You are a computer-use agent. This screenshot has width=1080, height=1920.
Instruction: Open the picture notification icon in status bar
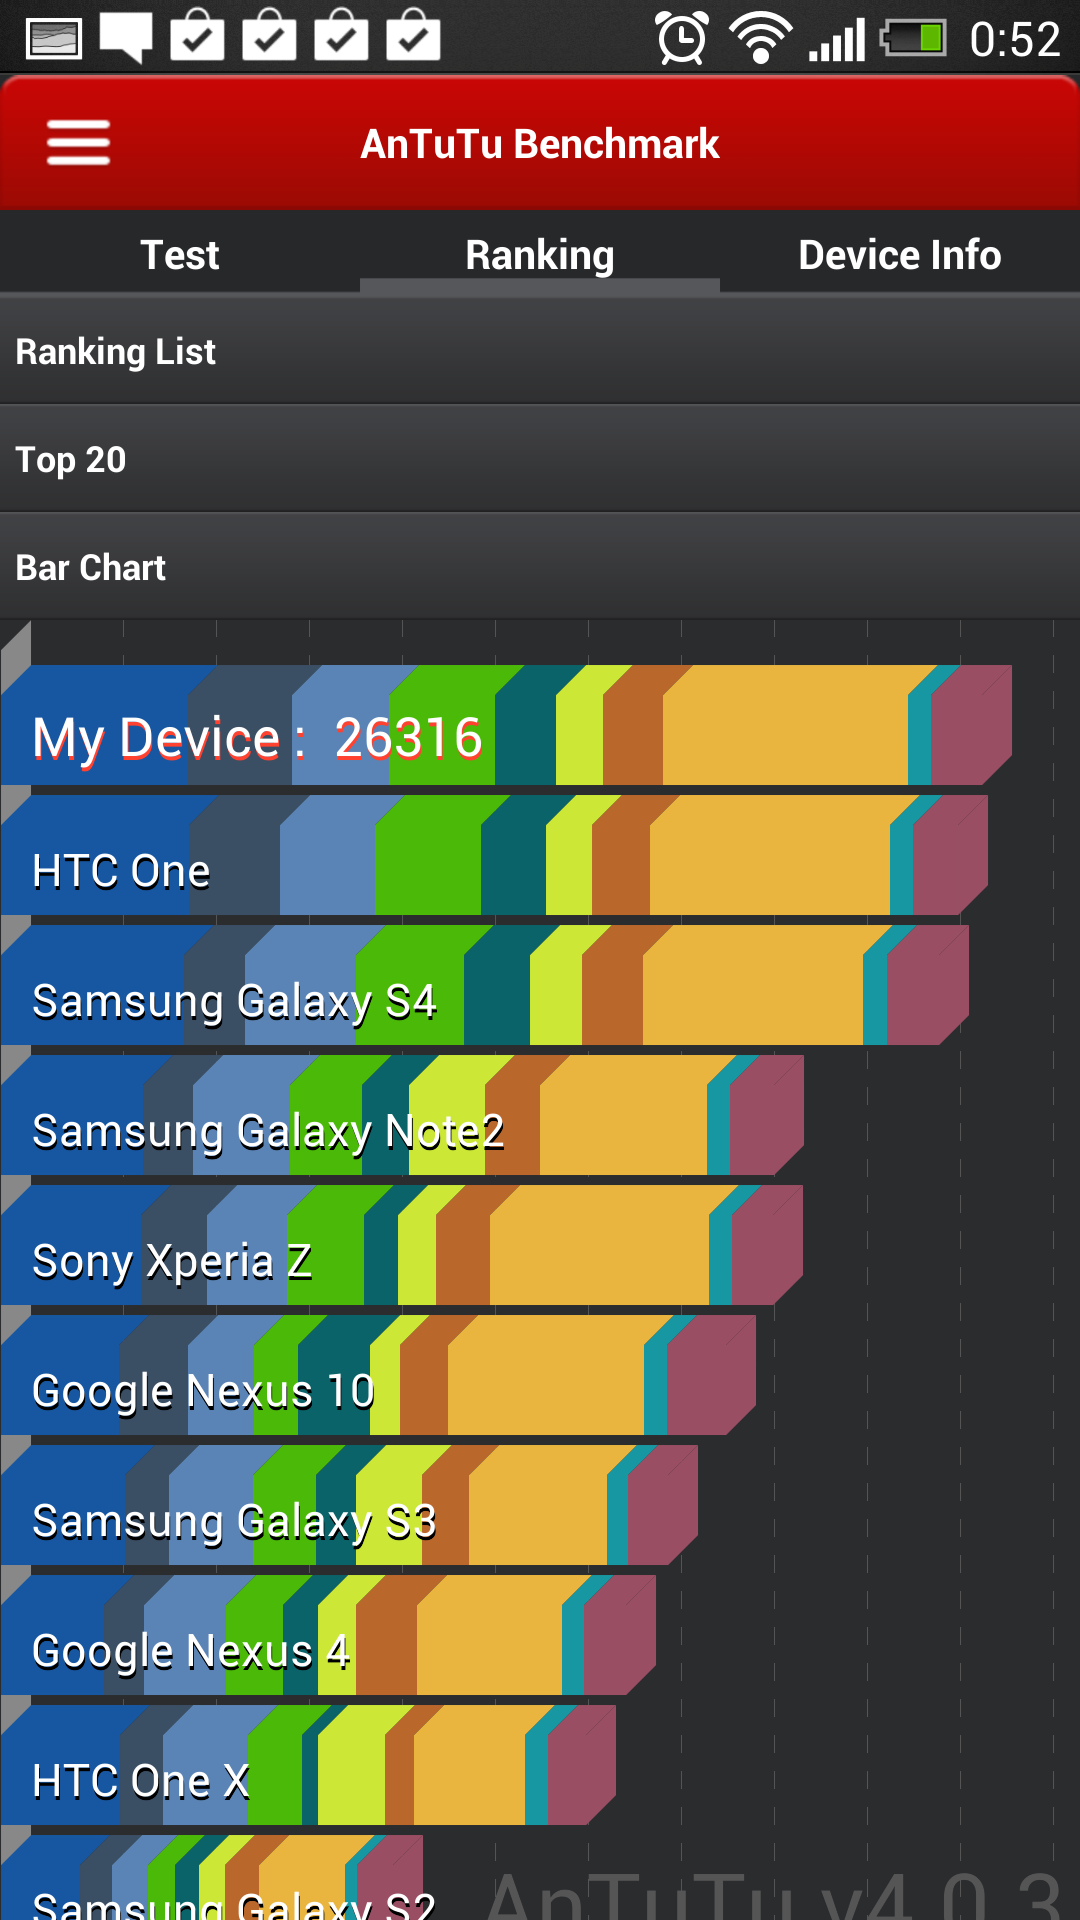tap(54, 39)
